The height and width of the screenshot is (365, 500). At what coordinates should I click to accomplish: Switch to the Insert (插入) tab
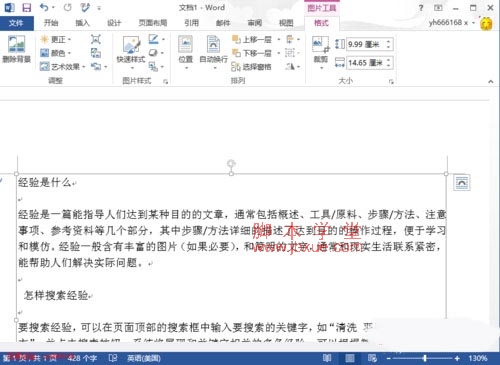point(82,23)
